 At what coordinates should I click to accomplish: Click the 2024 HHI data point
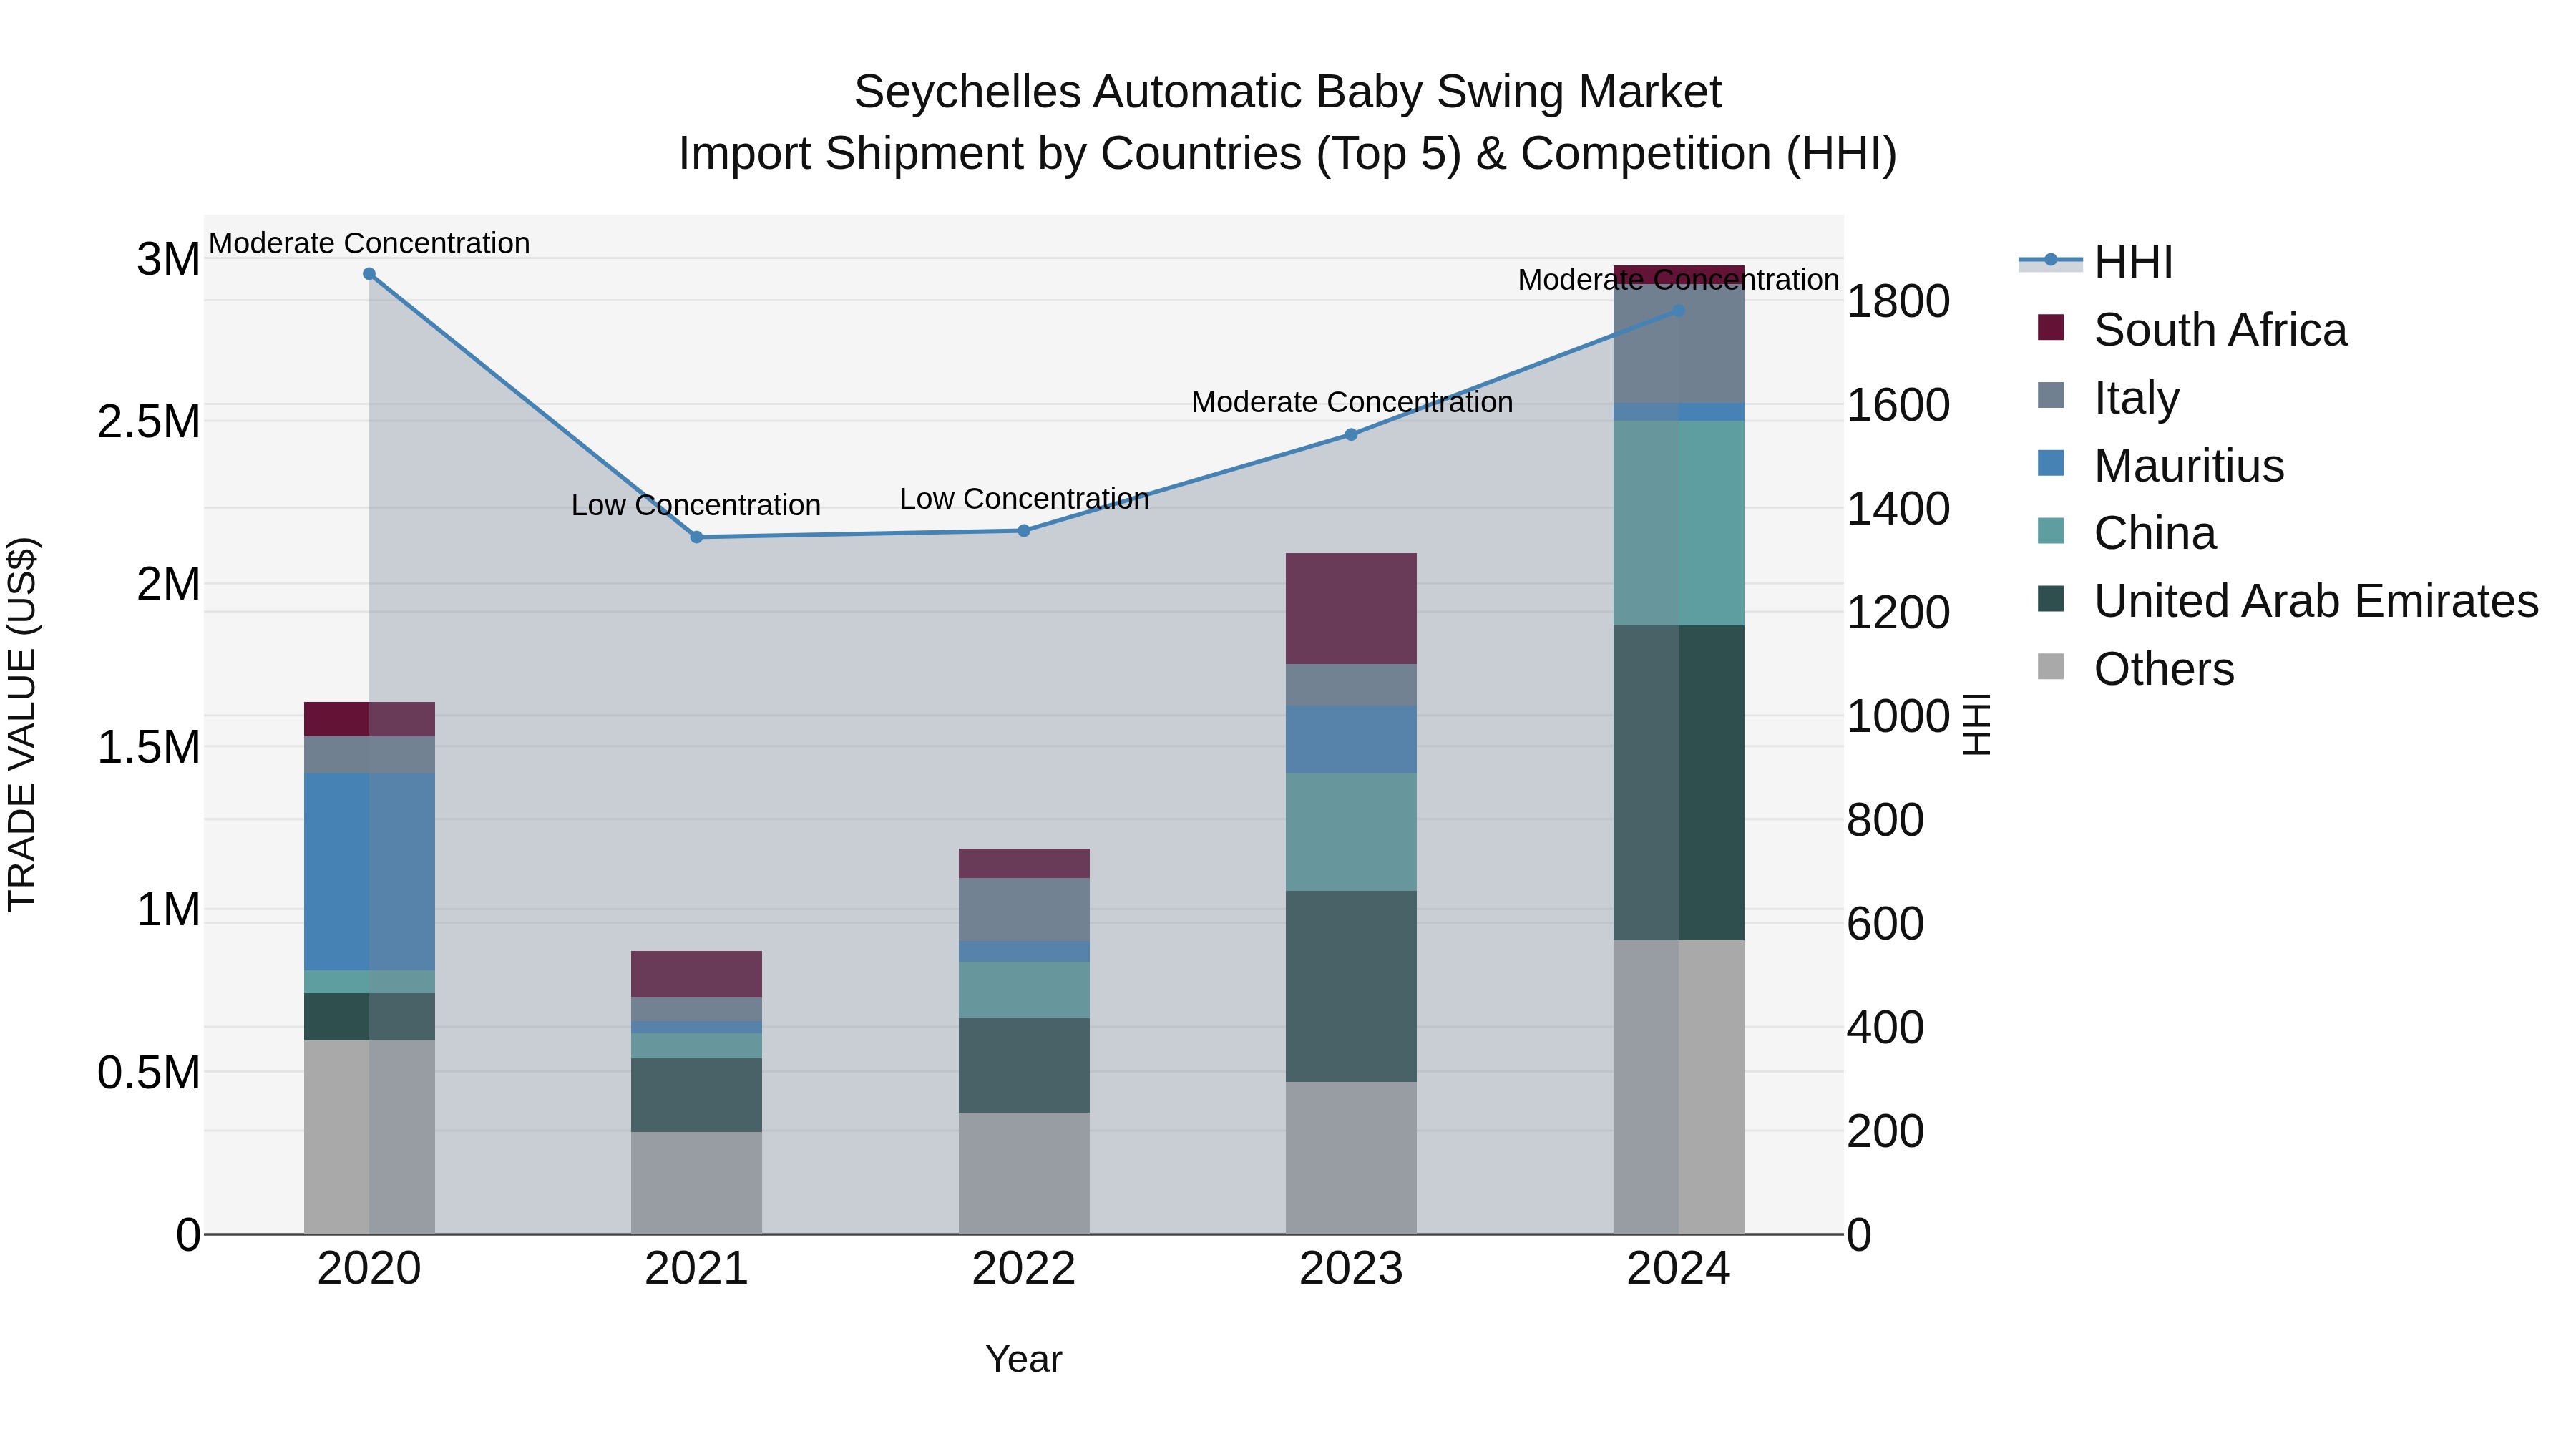pos(1679,311)
